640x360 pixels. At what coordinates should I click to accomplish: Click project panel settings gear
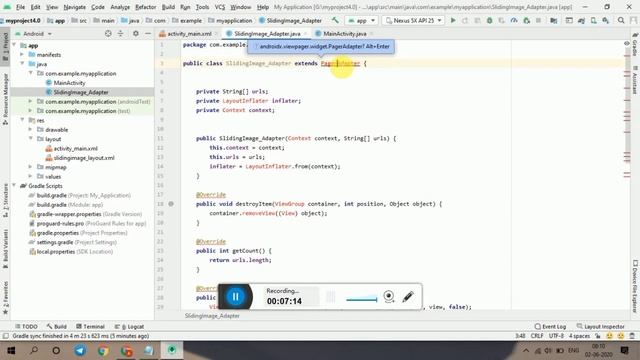point(136,33)
